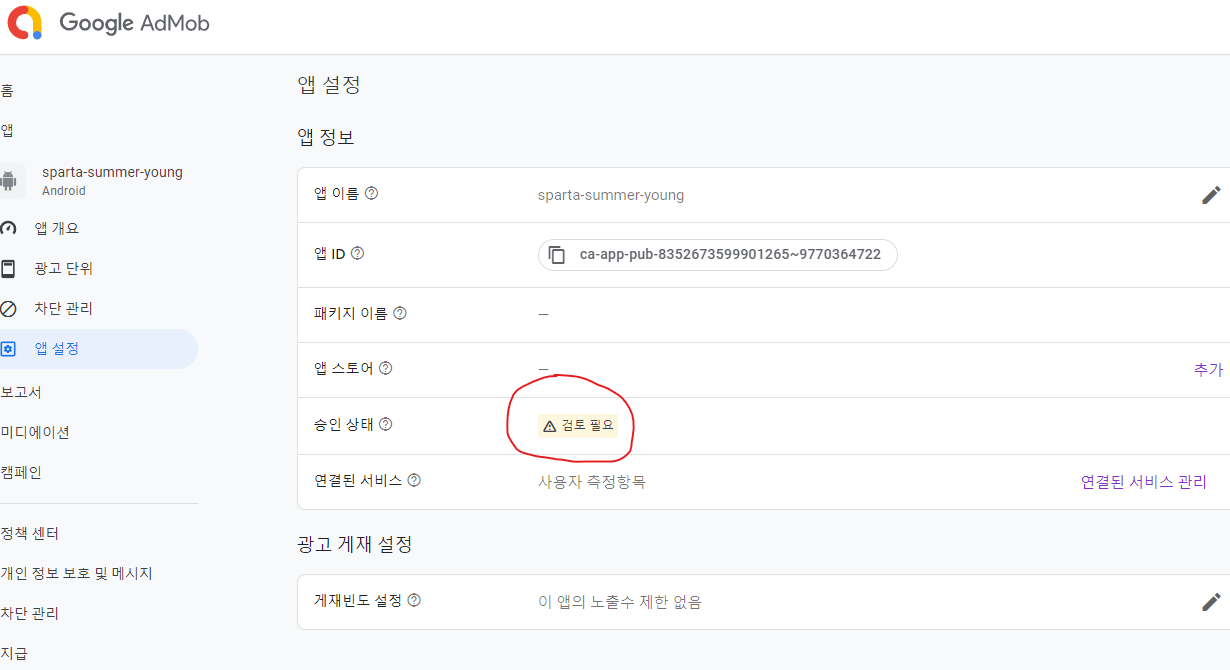Go to 광고 단위 in sidebar
1230x670 pixels.
(64, 268)
